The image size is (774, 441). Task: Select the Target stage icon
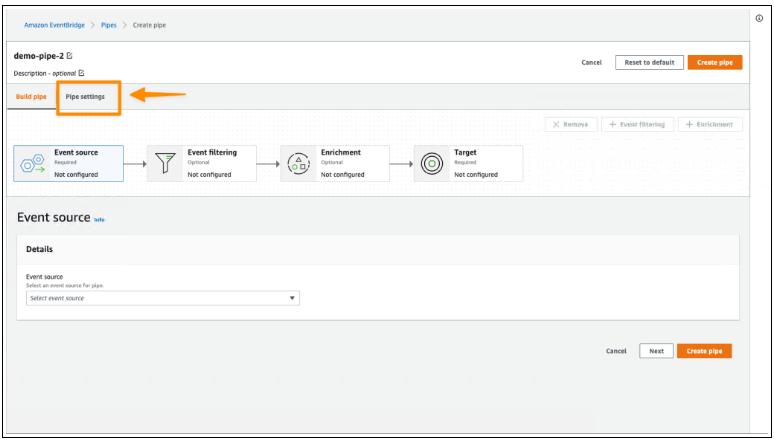[x=432, y=163]
